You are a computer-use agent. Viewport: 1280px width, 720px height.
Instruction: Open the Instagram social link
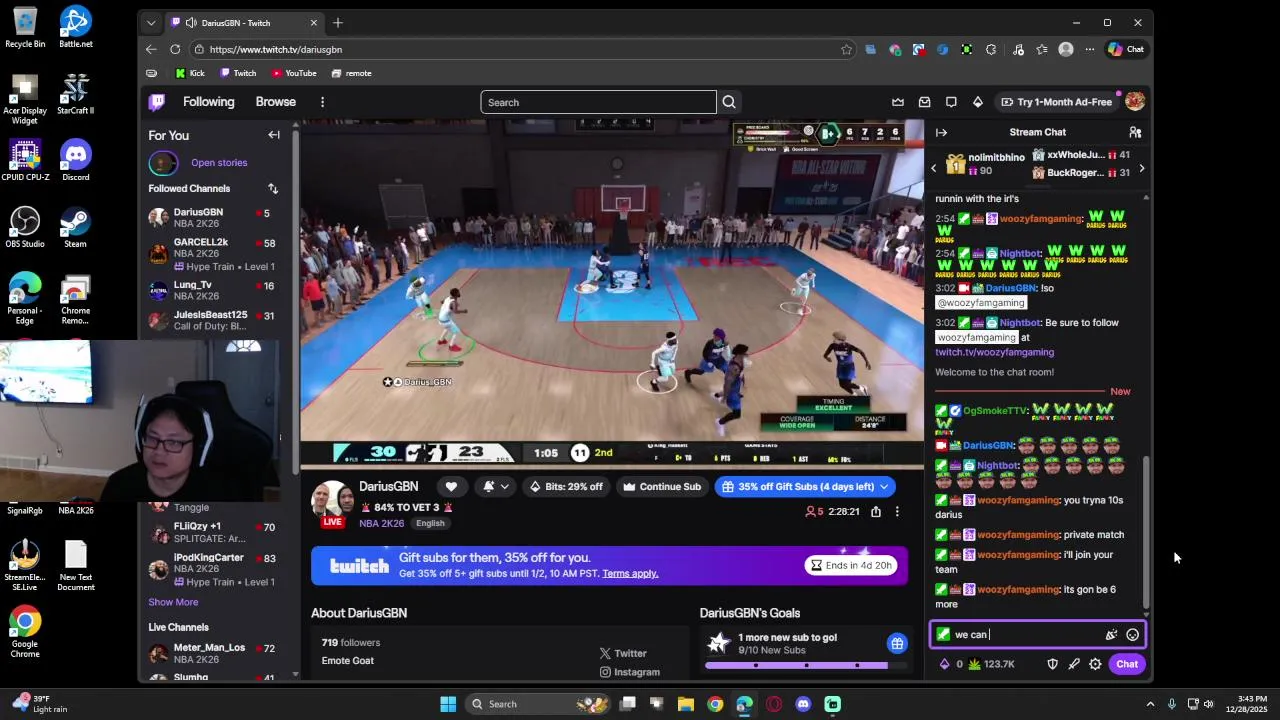(629, 672)
